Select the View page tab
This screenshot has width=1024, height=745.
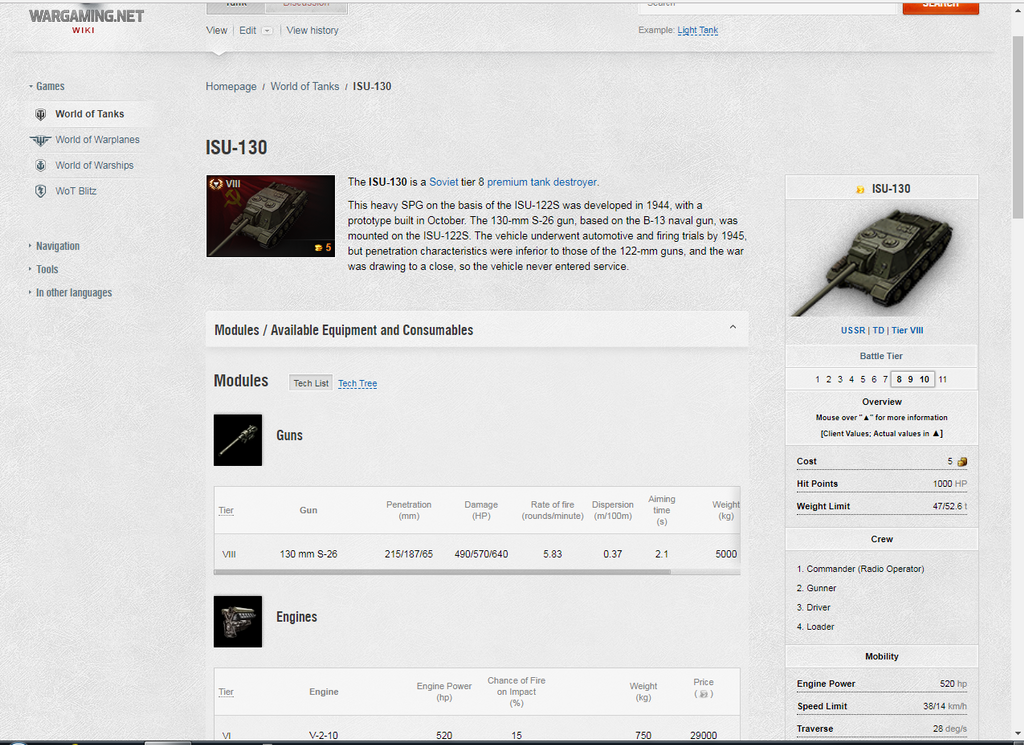coord(216,31)
